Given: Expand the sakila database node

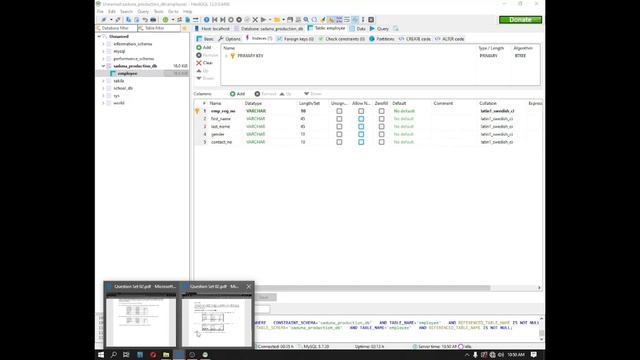Looking at the screenshot, I should [x=103, y=81].
